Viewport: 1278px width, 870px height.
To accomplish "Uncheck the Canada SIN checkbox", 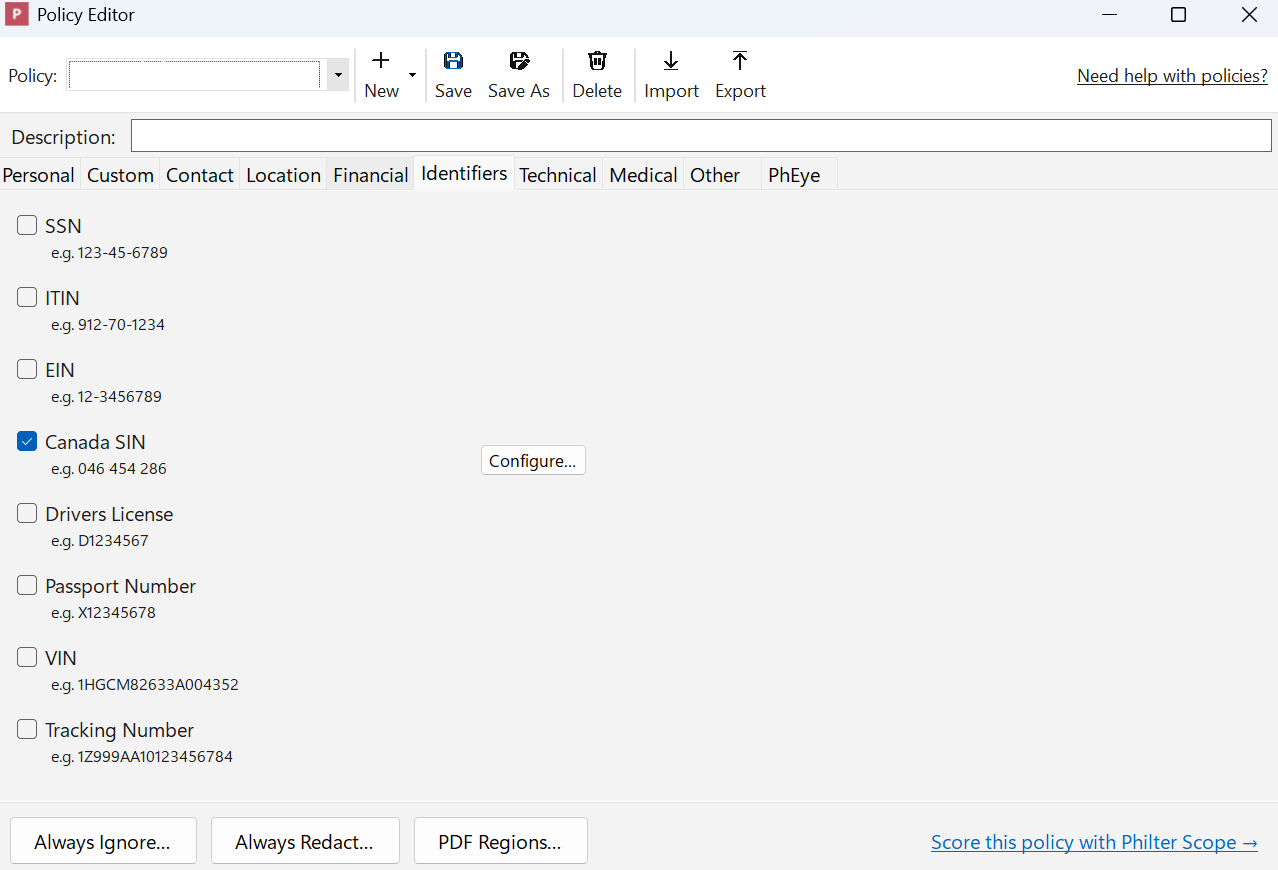I will pos(27,442).
